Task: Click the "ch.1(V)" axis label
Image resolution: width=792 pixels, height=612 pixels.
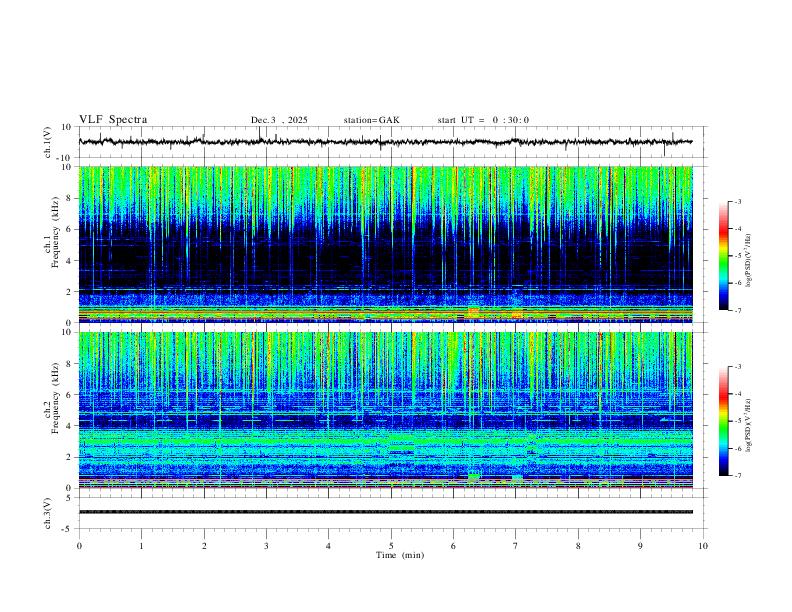Action: (48, 142)
